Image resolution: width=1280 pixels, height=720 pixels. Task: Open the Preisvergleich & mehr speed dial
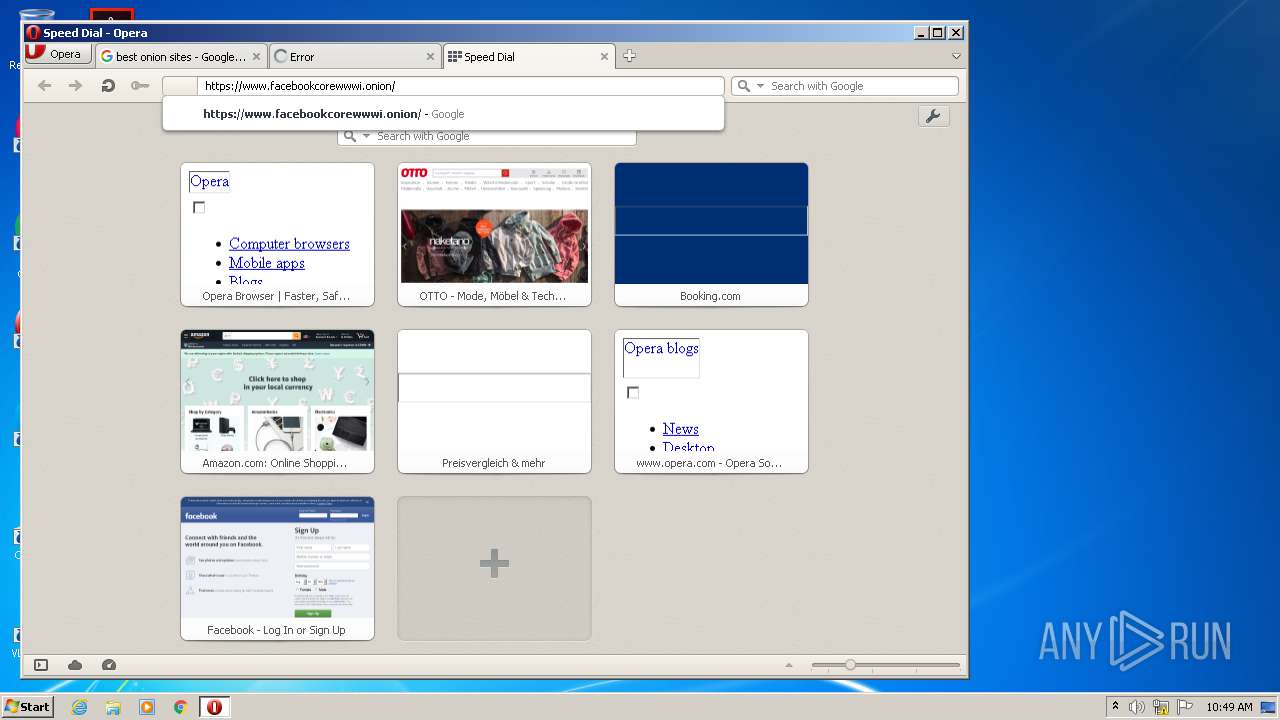[494, 401]
